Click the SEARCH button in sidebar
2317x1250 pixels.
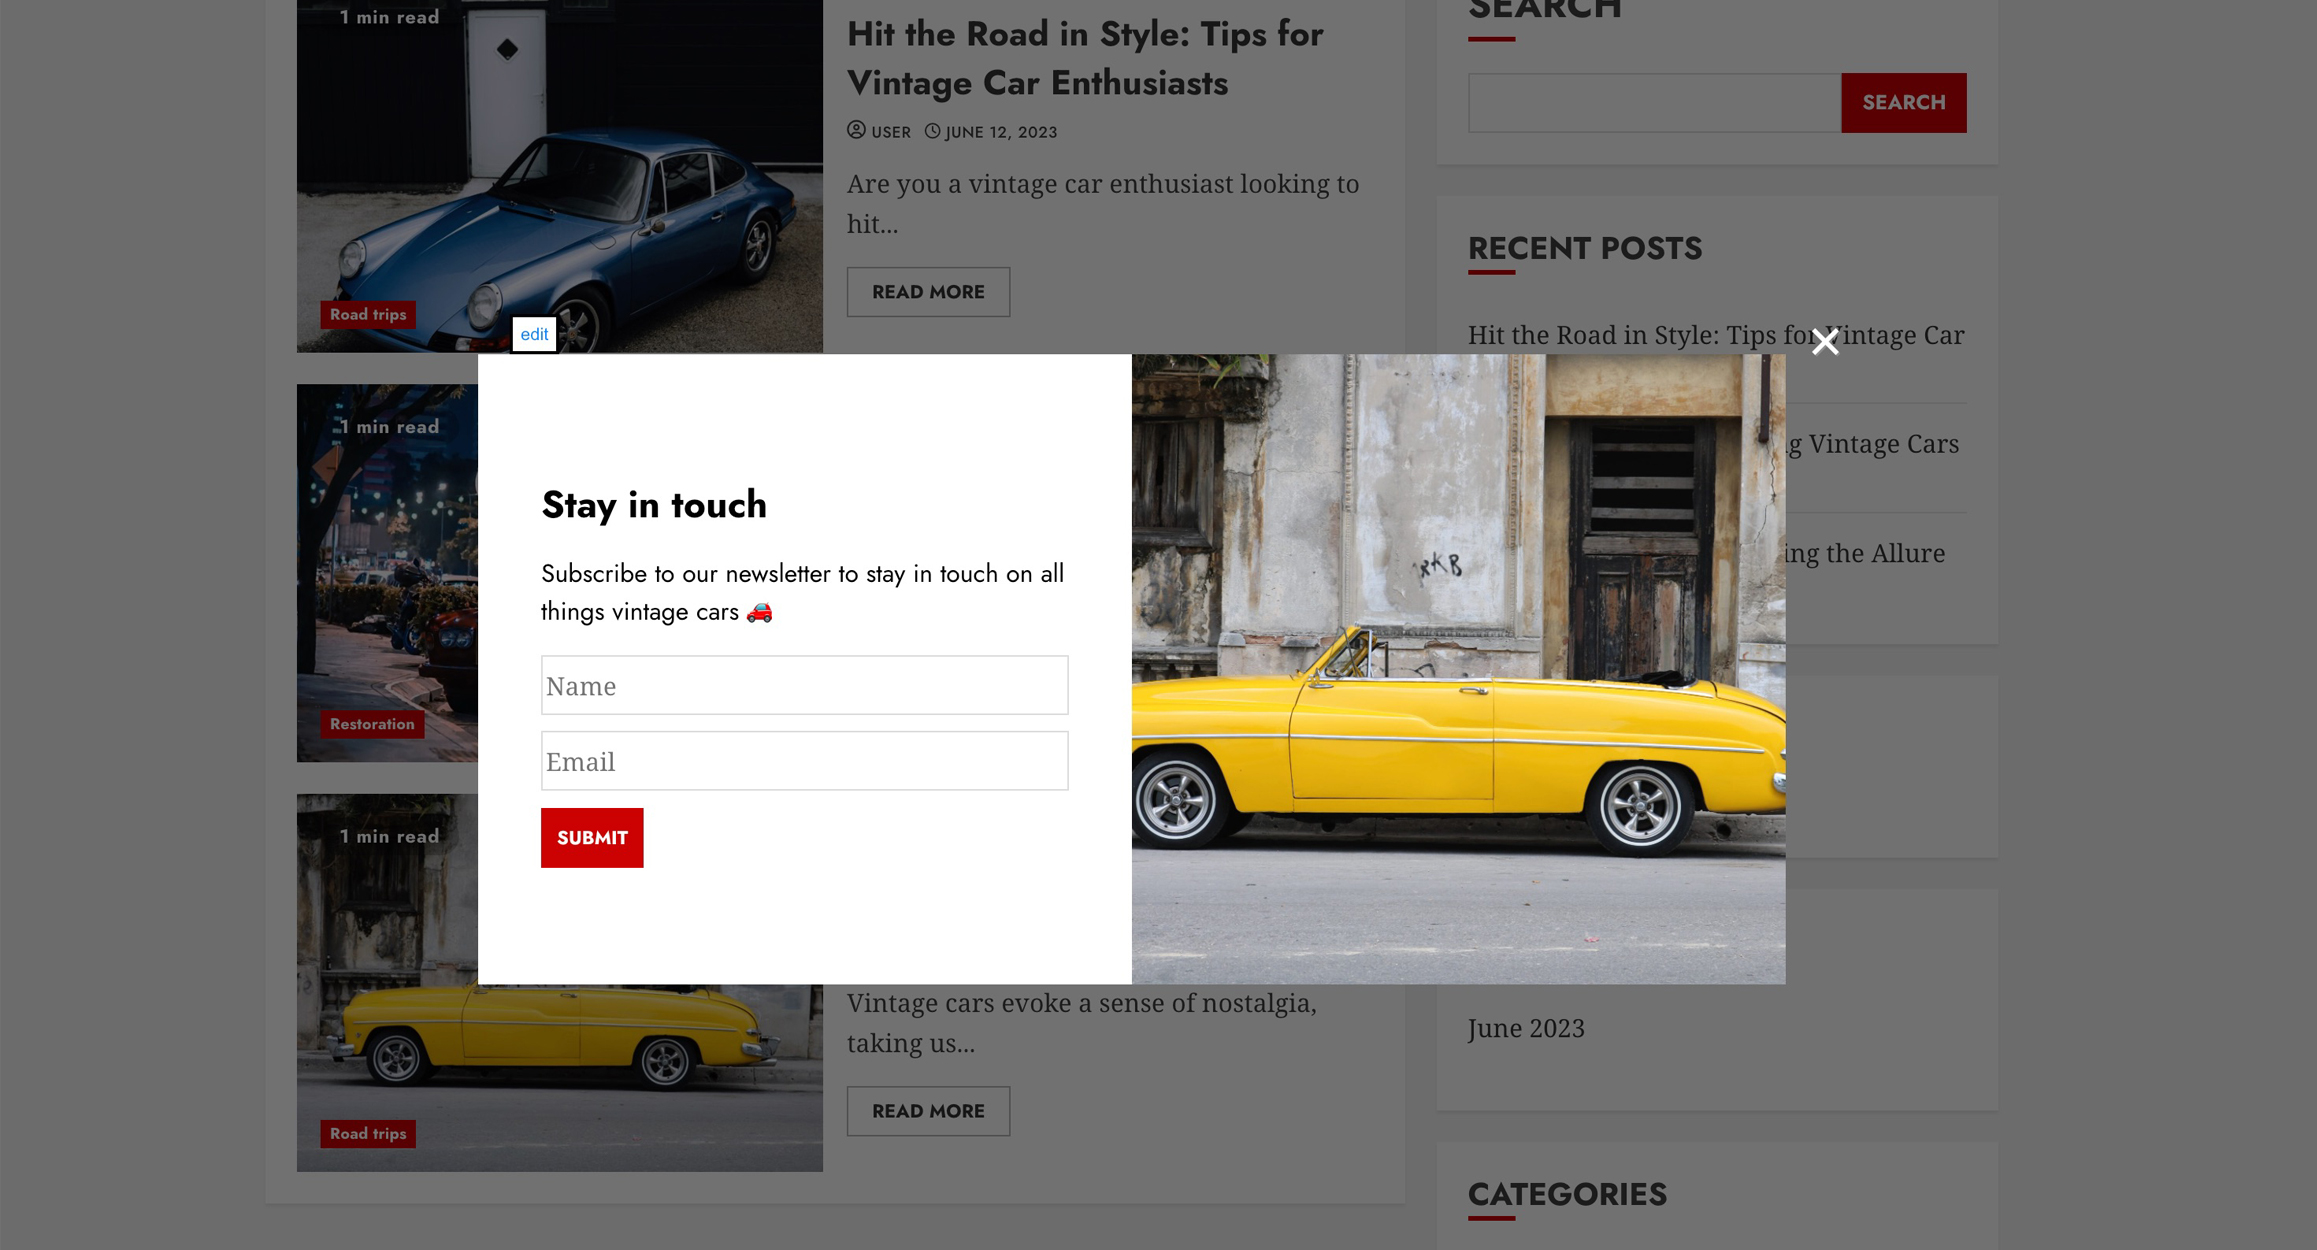pos(1903,102)
